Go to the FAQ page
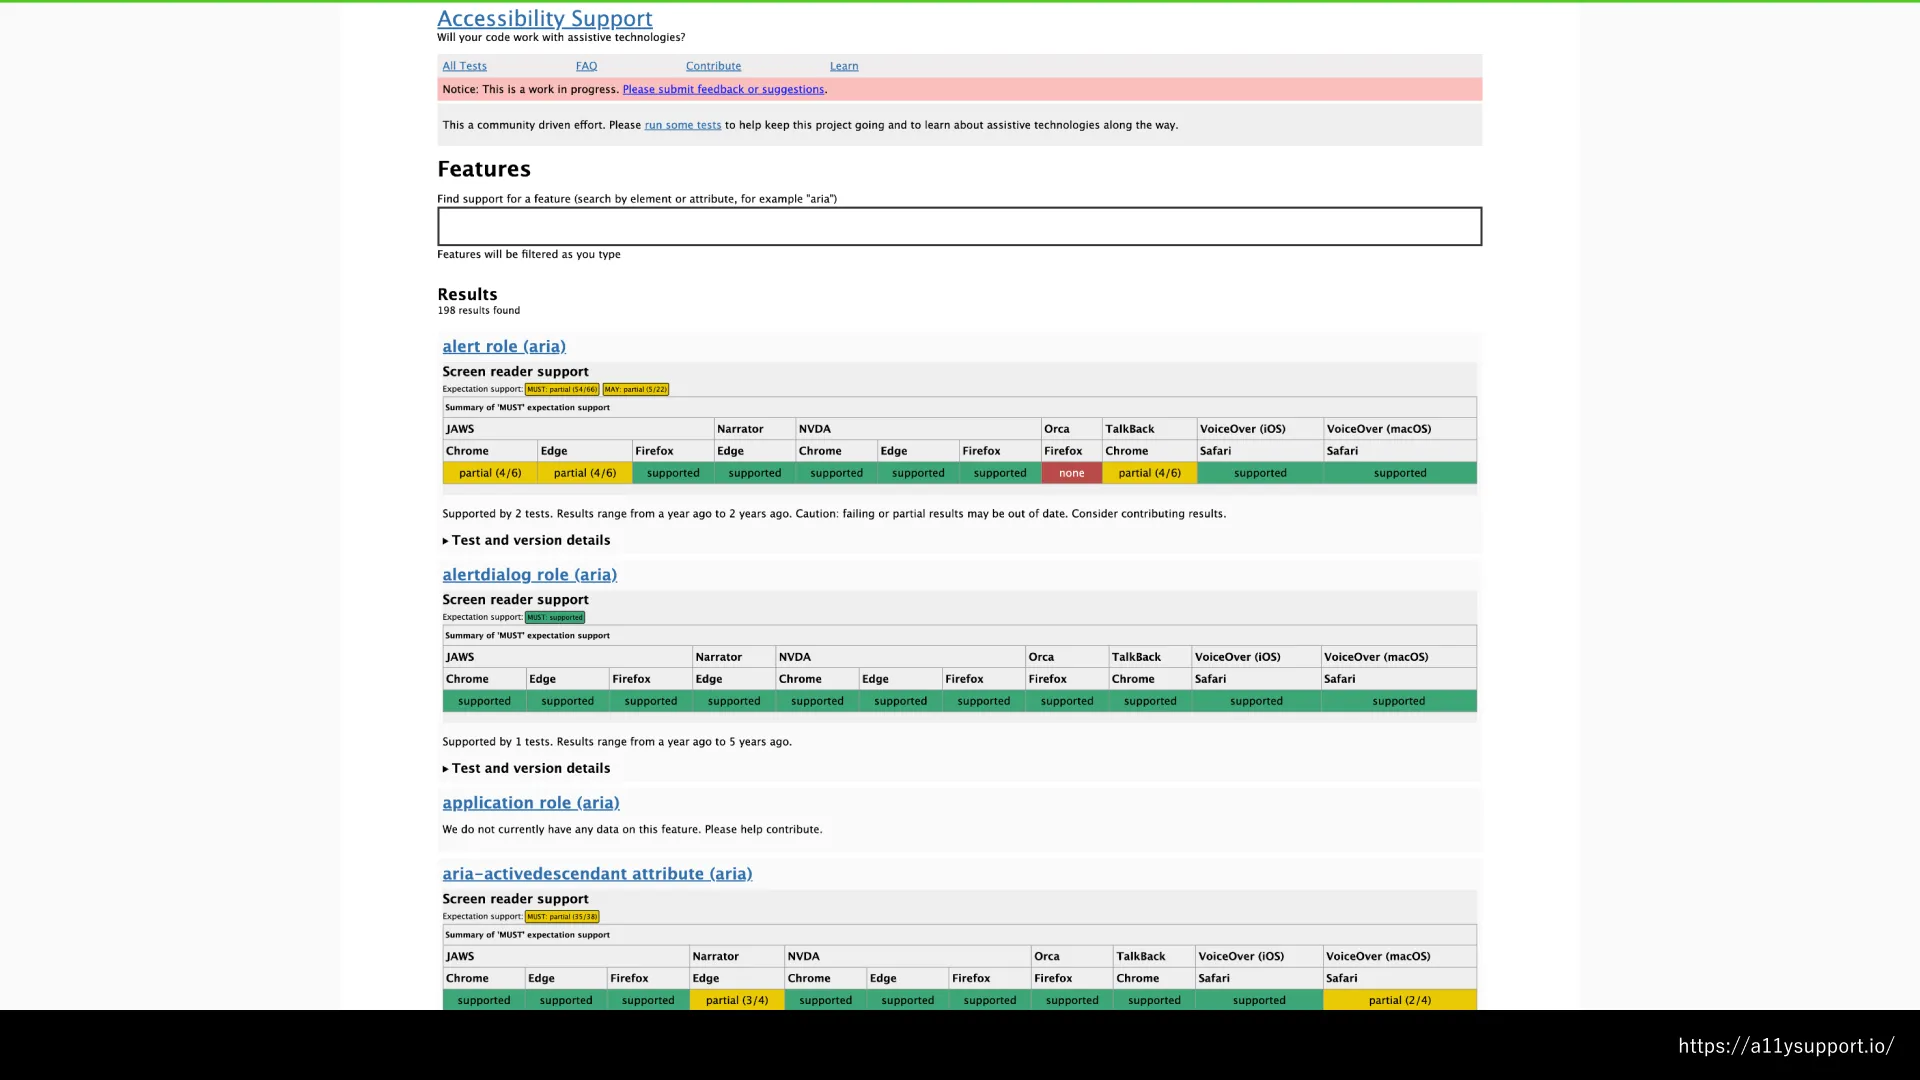1920x1080 pixels. pos(586,66)
